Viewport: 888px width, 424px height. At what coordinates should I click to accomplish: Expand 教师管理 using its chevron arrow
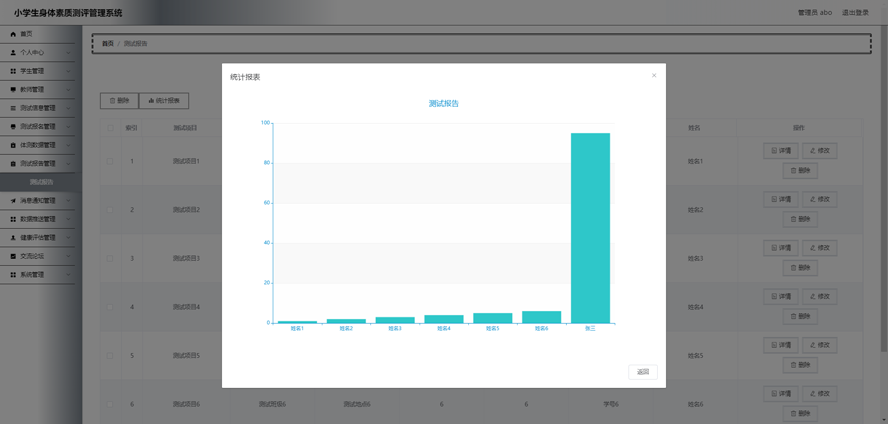point(69,89)
